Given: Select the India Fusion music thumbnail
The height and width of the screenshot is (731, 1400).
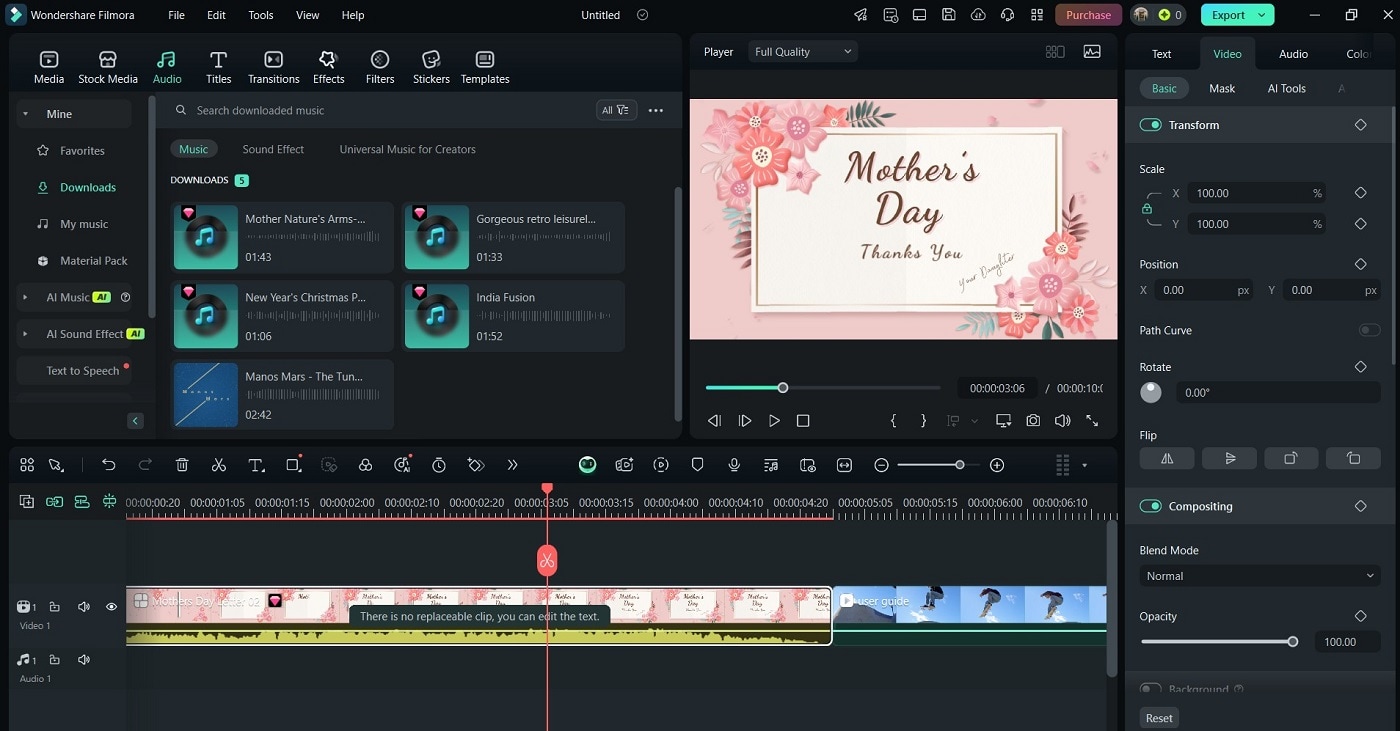Looking at the screenshot, I should 437,316.
